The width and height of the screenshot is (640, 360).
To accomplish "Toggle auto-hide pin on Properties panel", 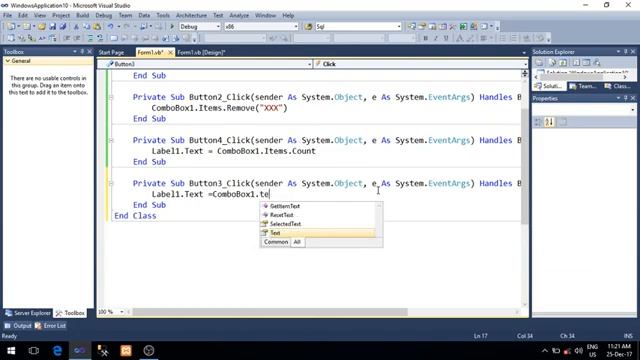I will 625,98.
